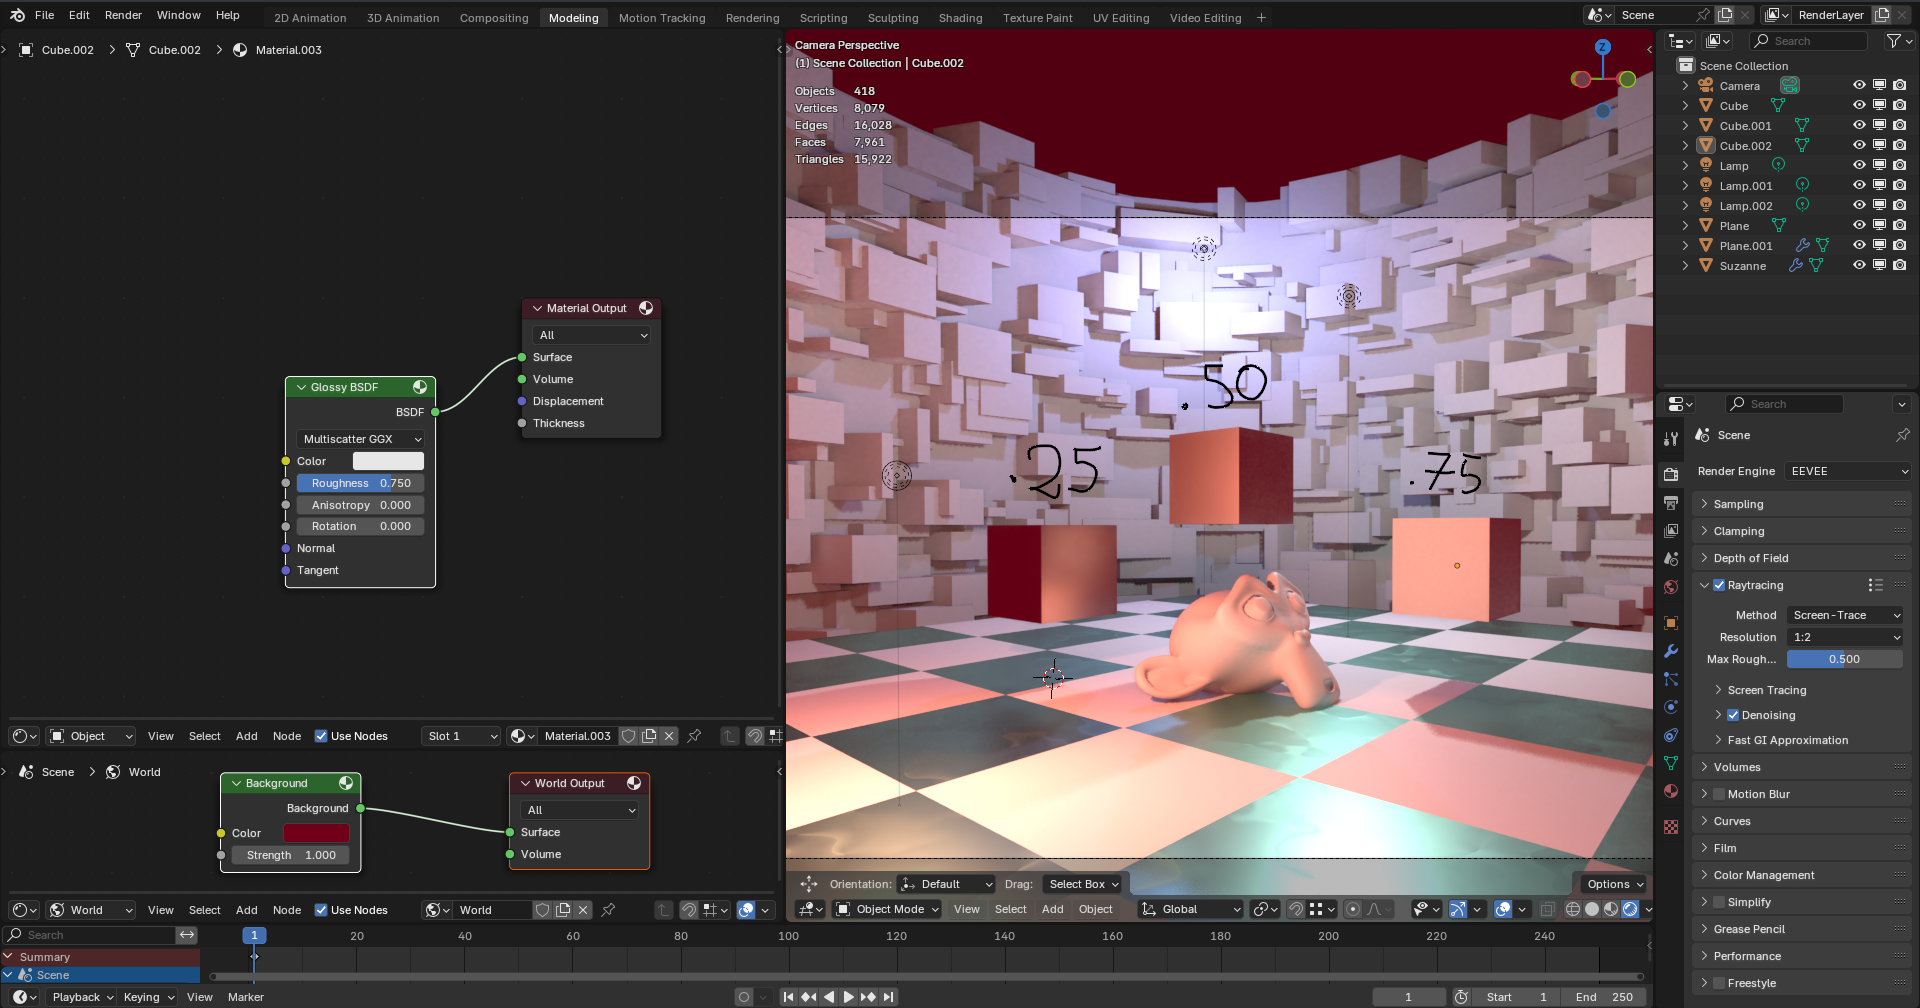Enable the Motion Blur checkbox
This screenshot has height=1008, width=1920.
pos(1719,794)
